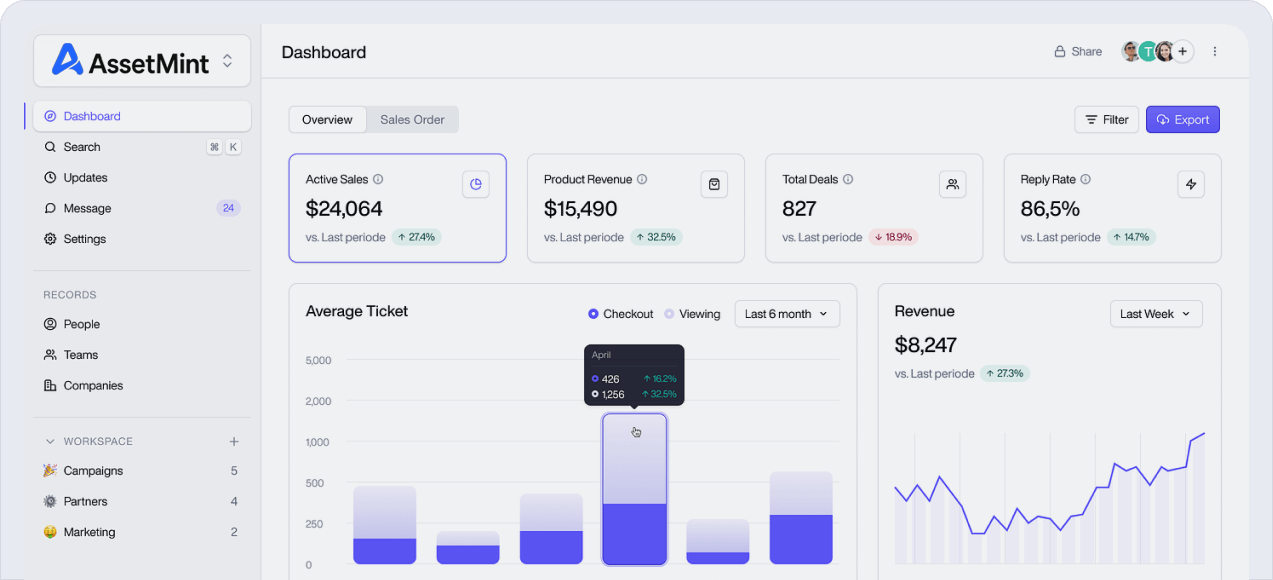Click the Reply Rate info icon

click(x=1086, y=179)
